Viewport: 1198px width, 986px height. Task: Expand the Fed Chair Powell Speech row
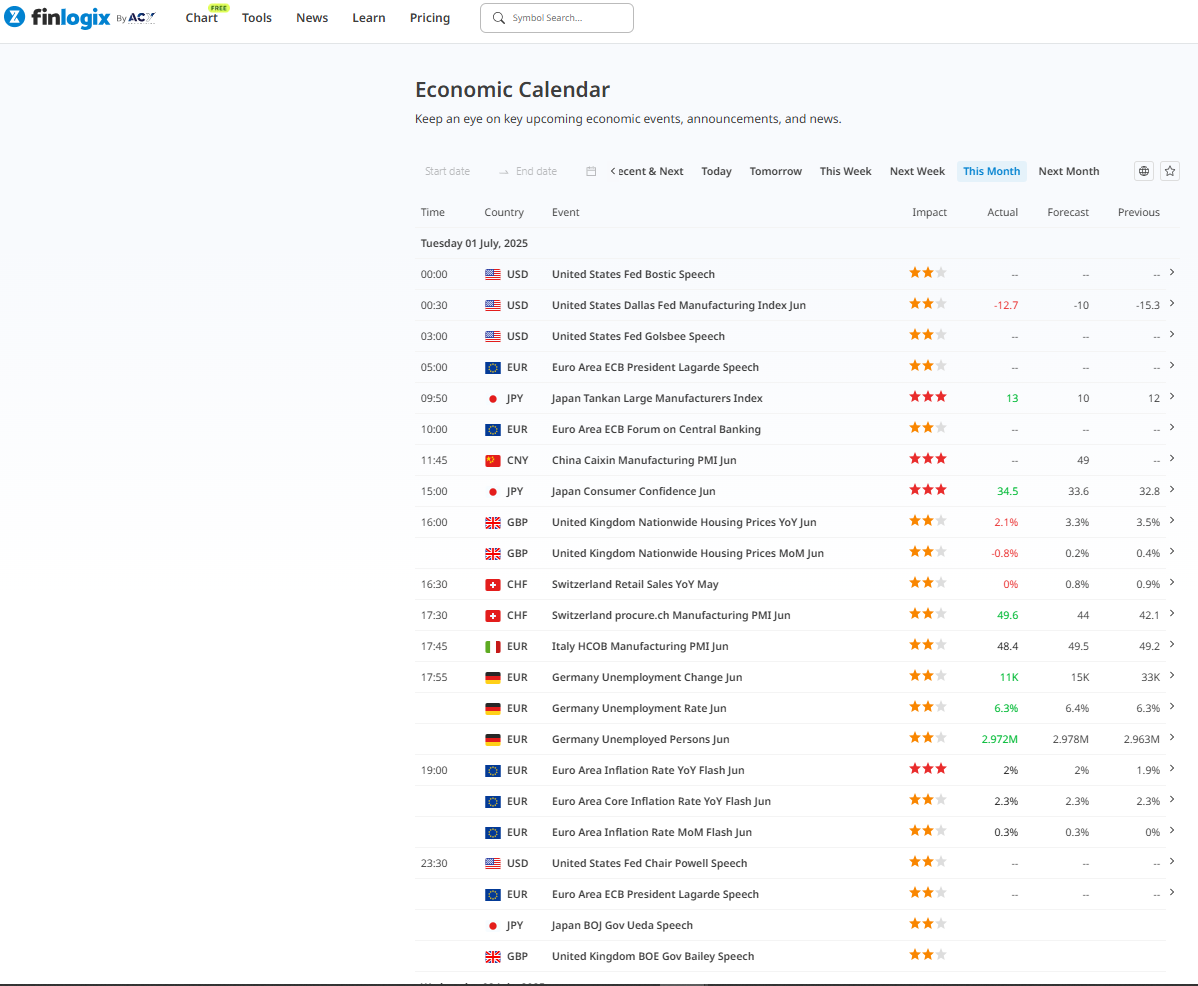pyautogui.click(x=1171, y=862)
